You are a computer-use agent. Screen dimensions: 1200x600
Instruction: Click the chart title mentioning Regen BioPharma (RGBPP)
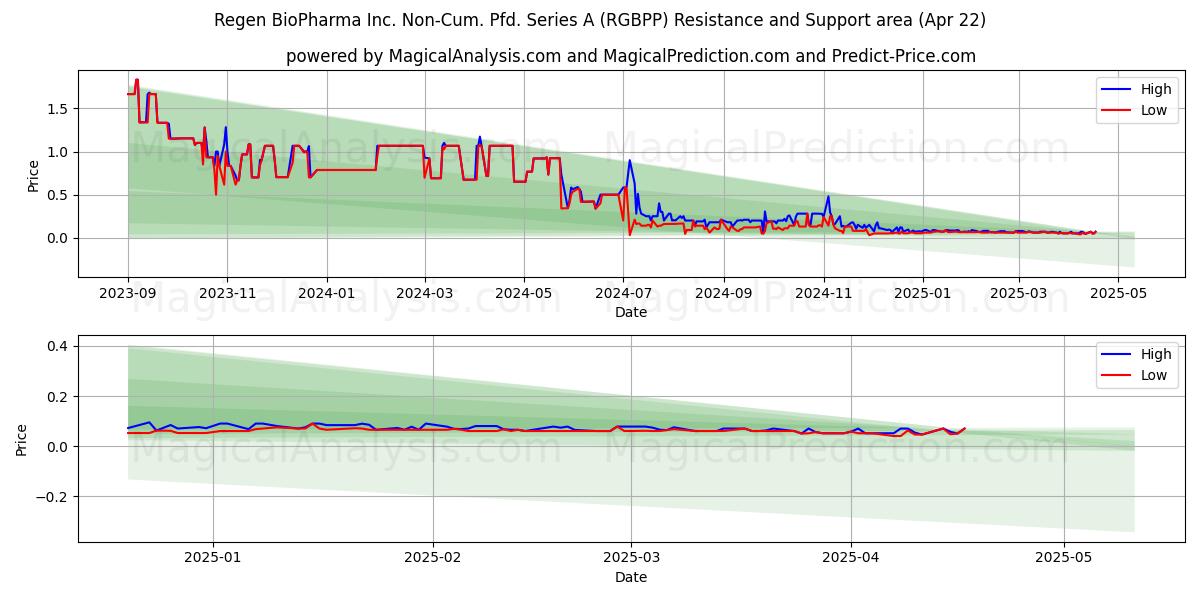click(600, 20)
